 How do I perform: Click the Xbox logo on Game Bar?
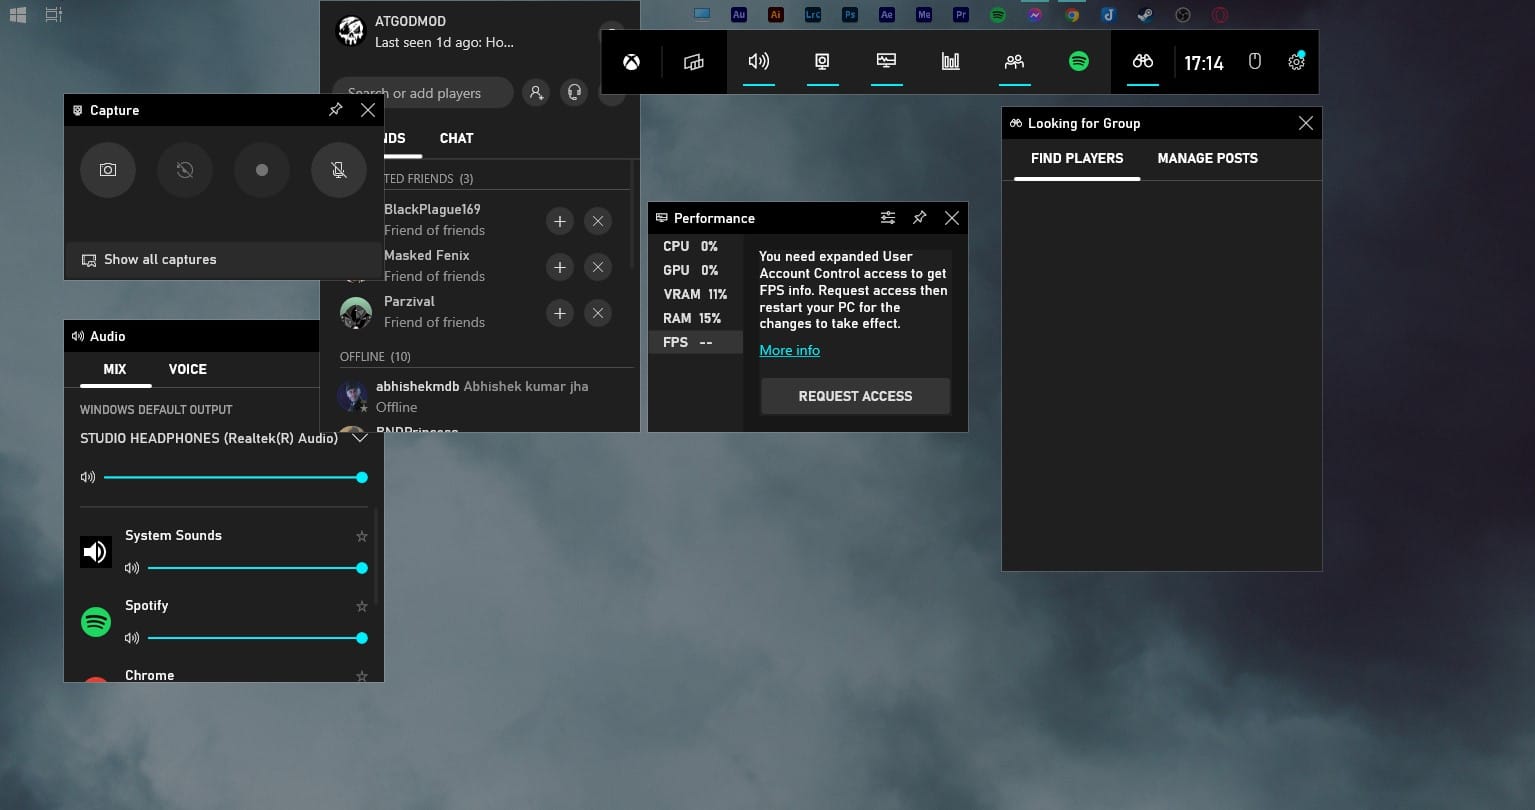pos(631,62)
